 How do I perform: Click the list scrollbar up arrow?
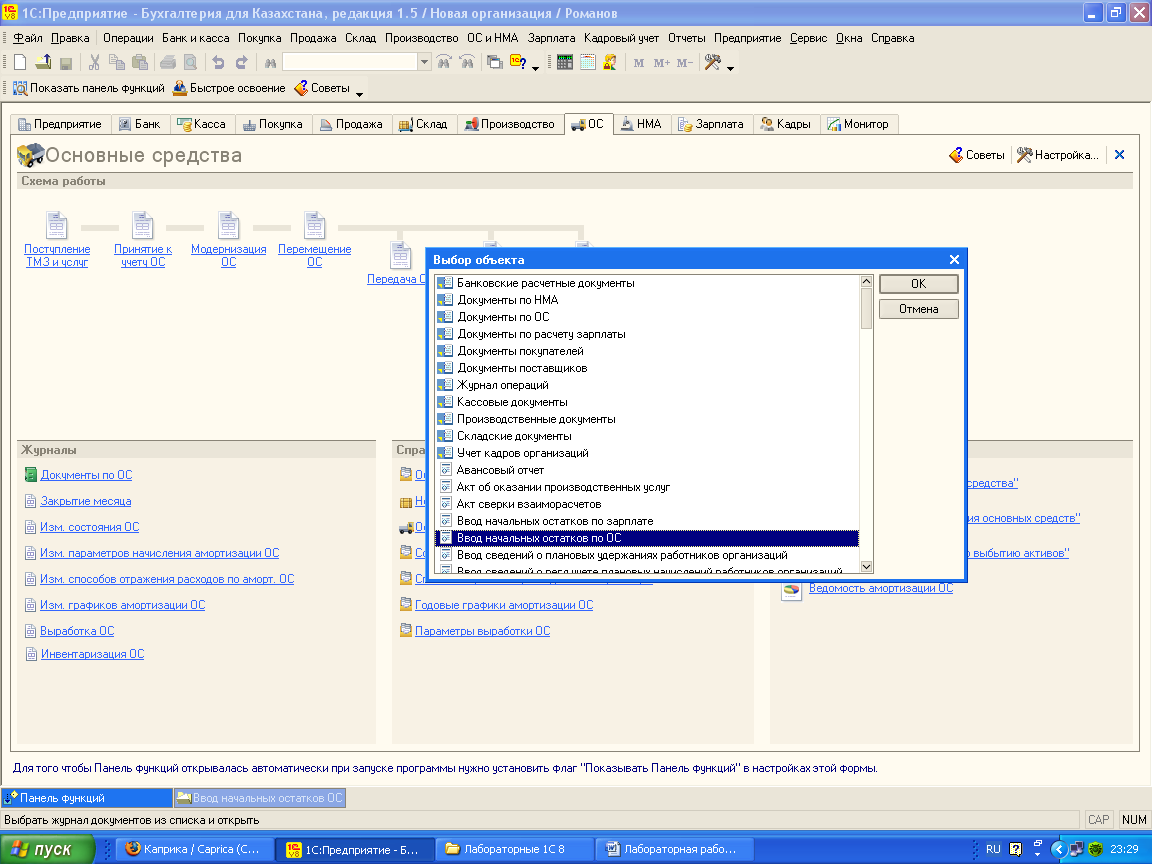coord(866,281)
